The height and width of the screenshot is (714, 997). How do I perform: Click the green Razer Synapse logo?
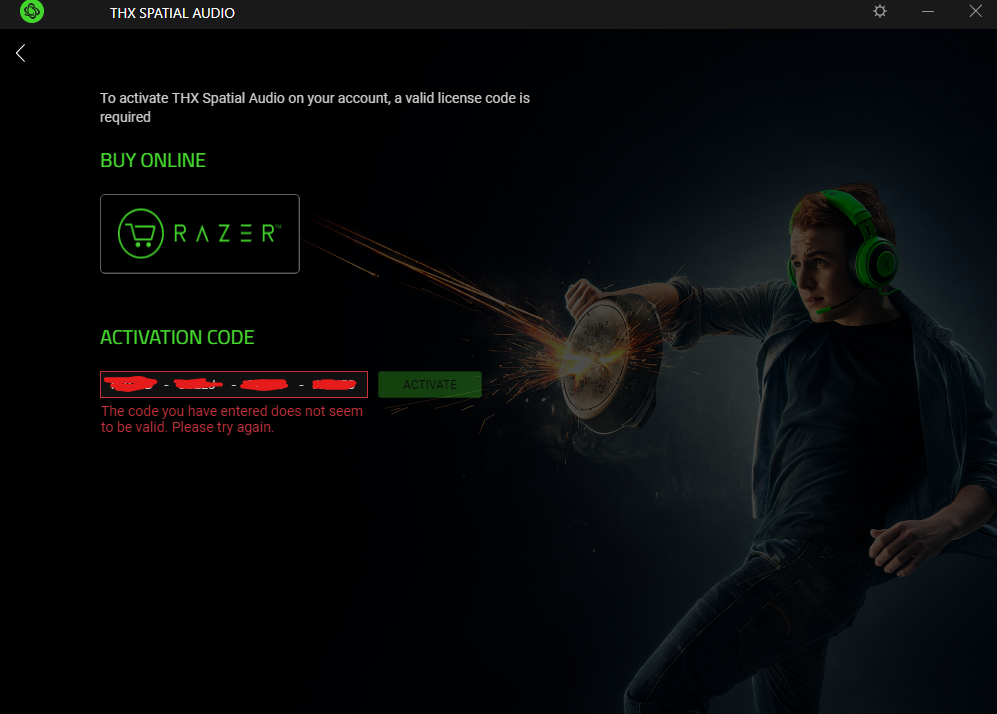tap(32, 11)
